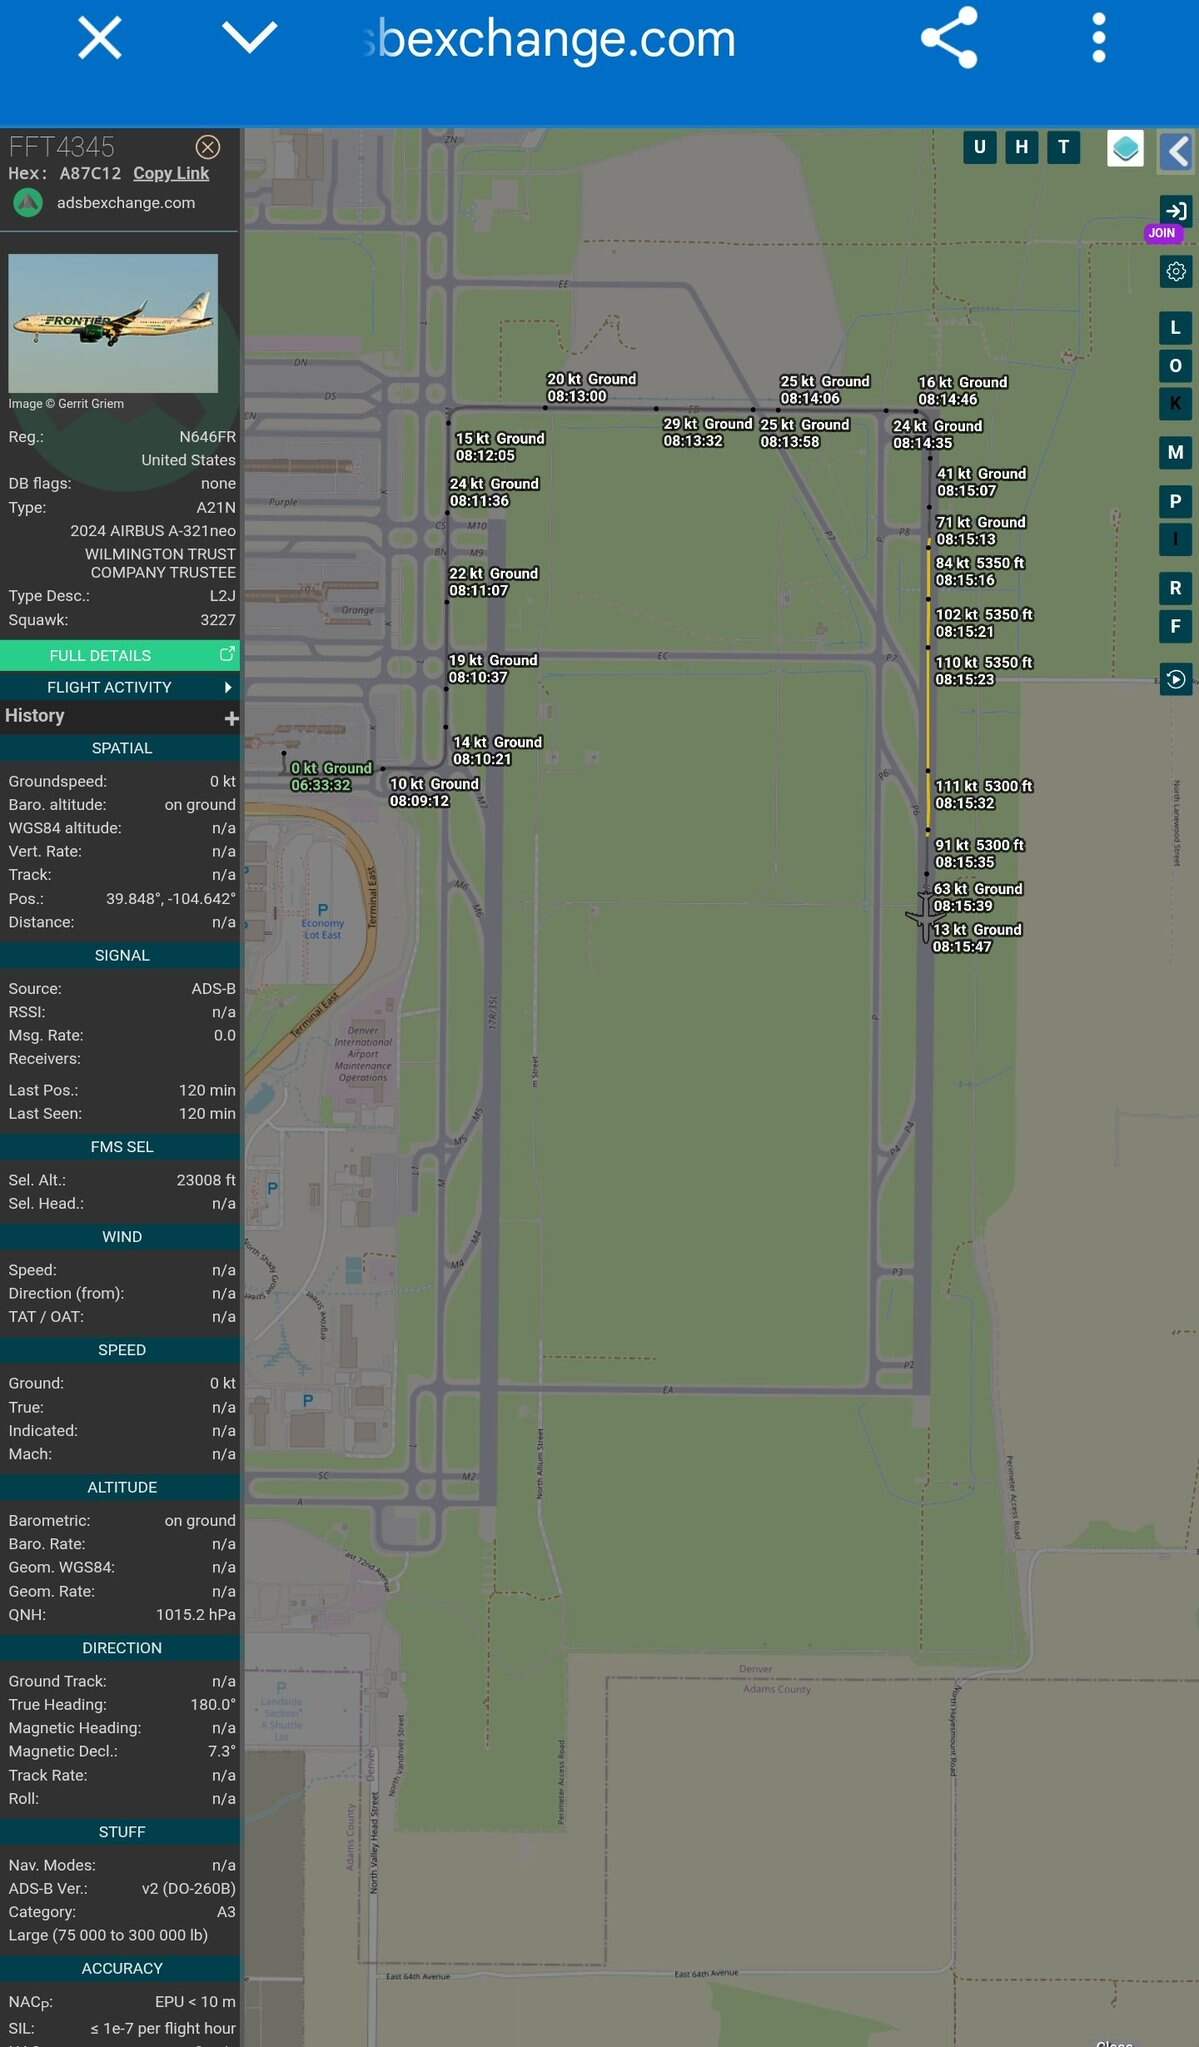This screenshot has height=2047, width=1199.
Task: Open the Frontier aircraft photo thumbnail
Action: (113, 323)
